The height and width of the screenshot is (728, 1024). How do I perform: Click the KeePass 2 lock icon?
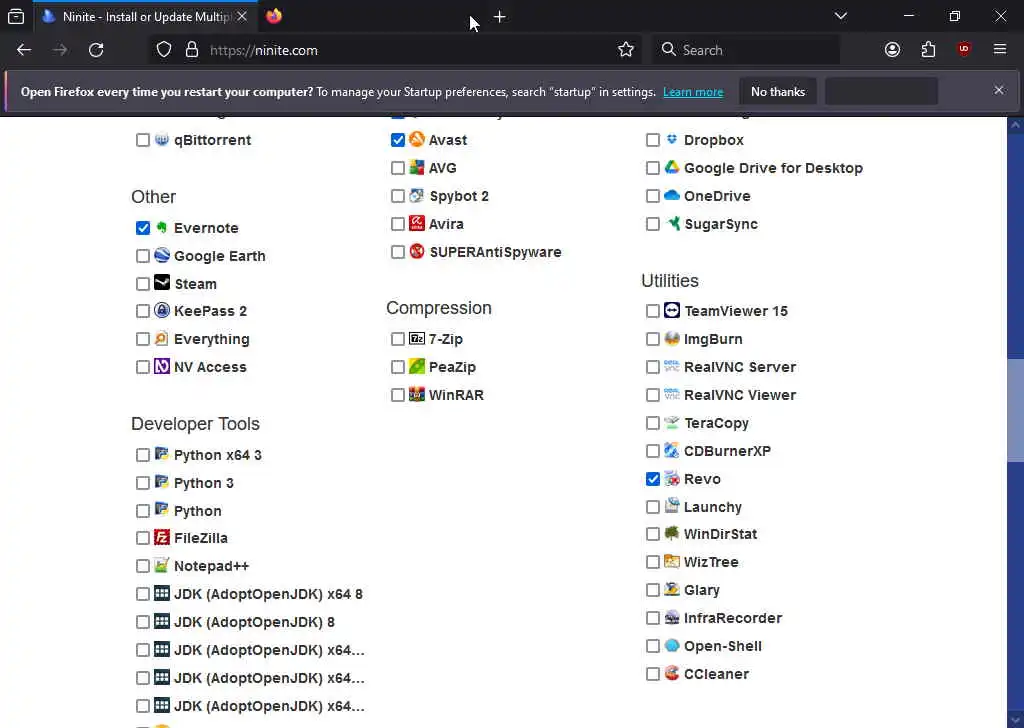click(x=162, y=310)
